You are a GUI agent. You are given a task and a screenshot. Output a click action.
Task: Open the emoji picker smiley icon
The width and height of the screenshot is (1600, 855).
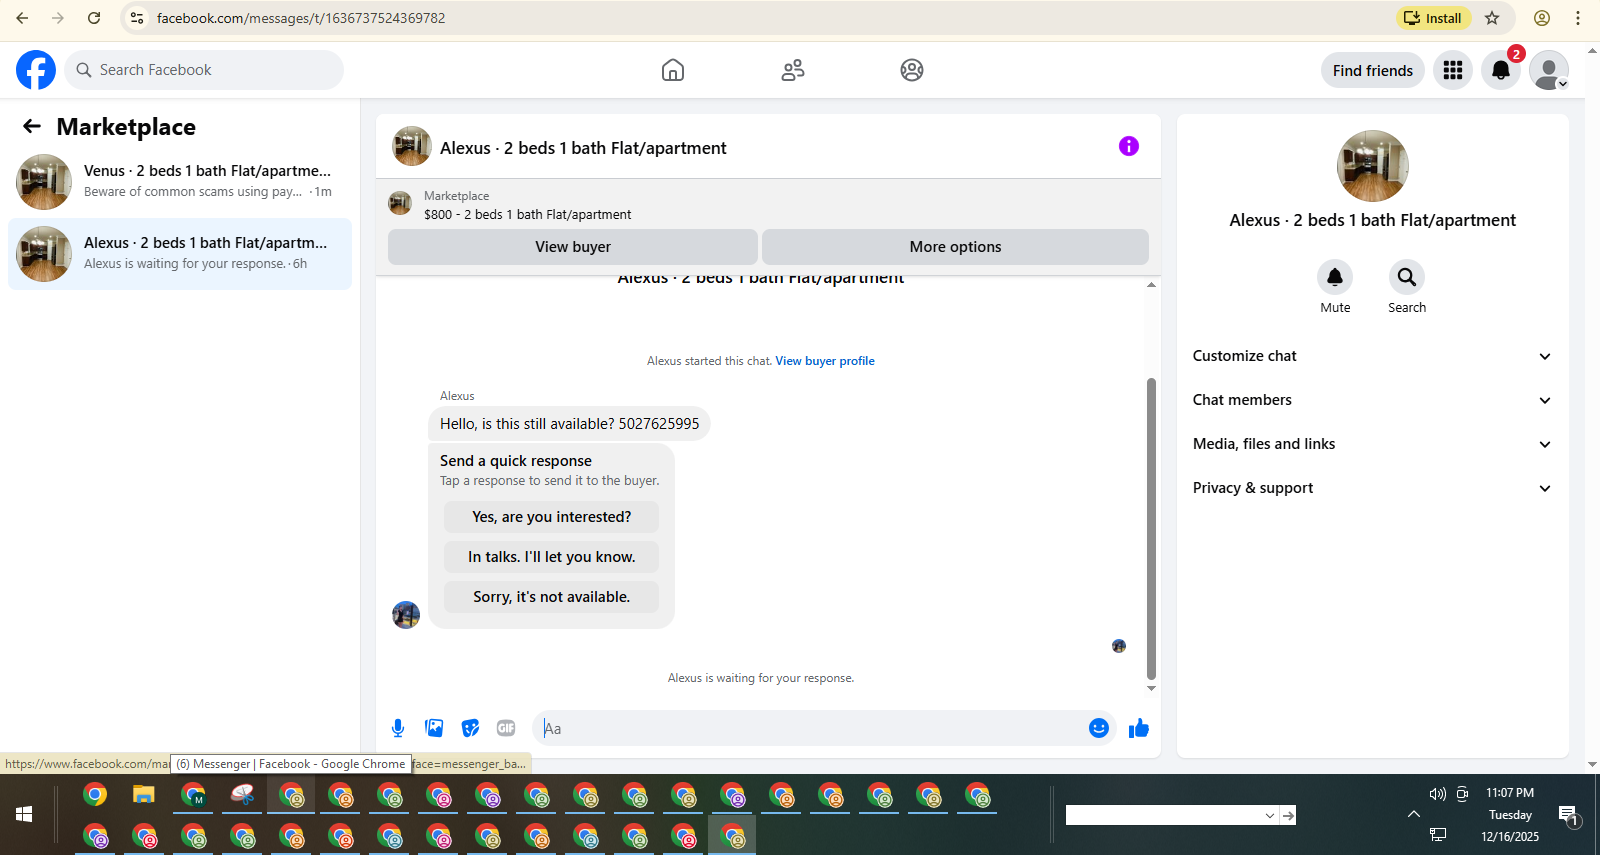coord(1098,728)
